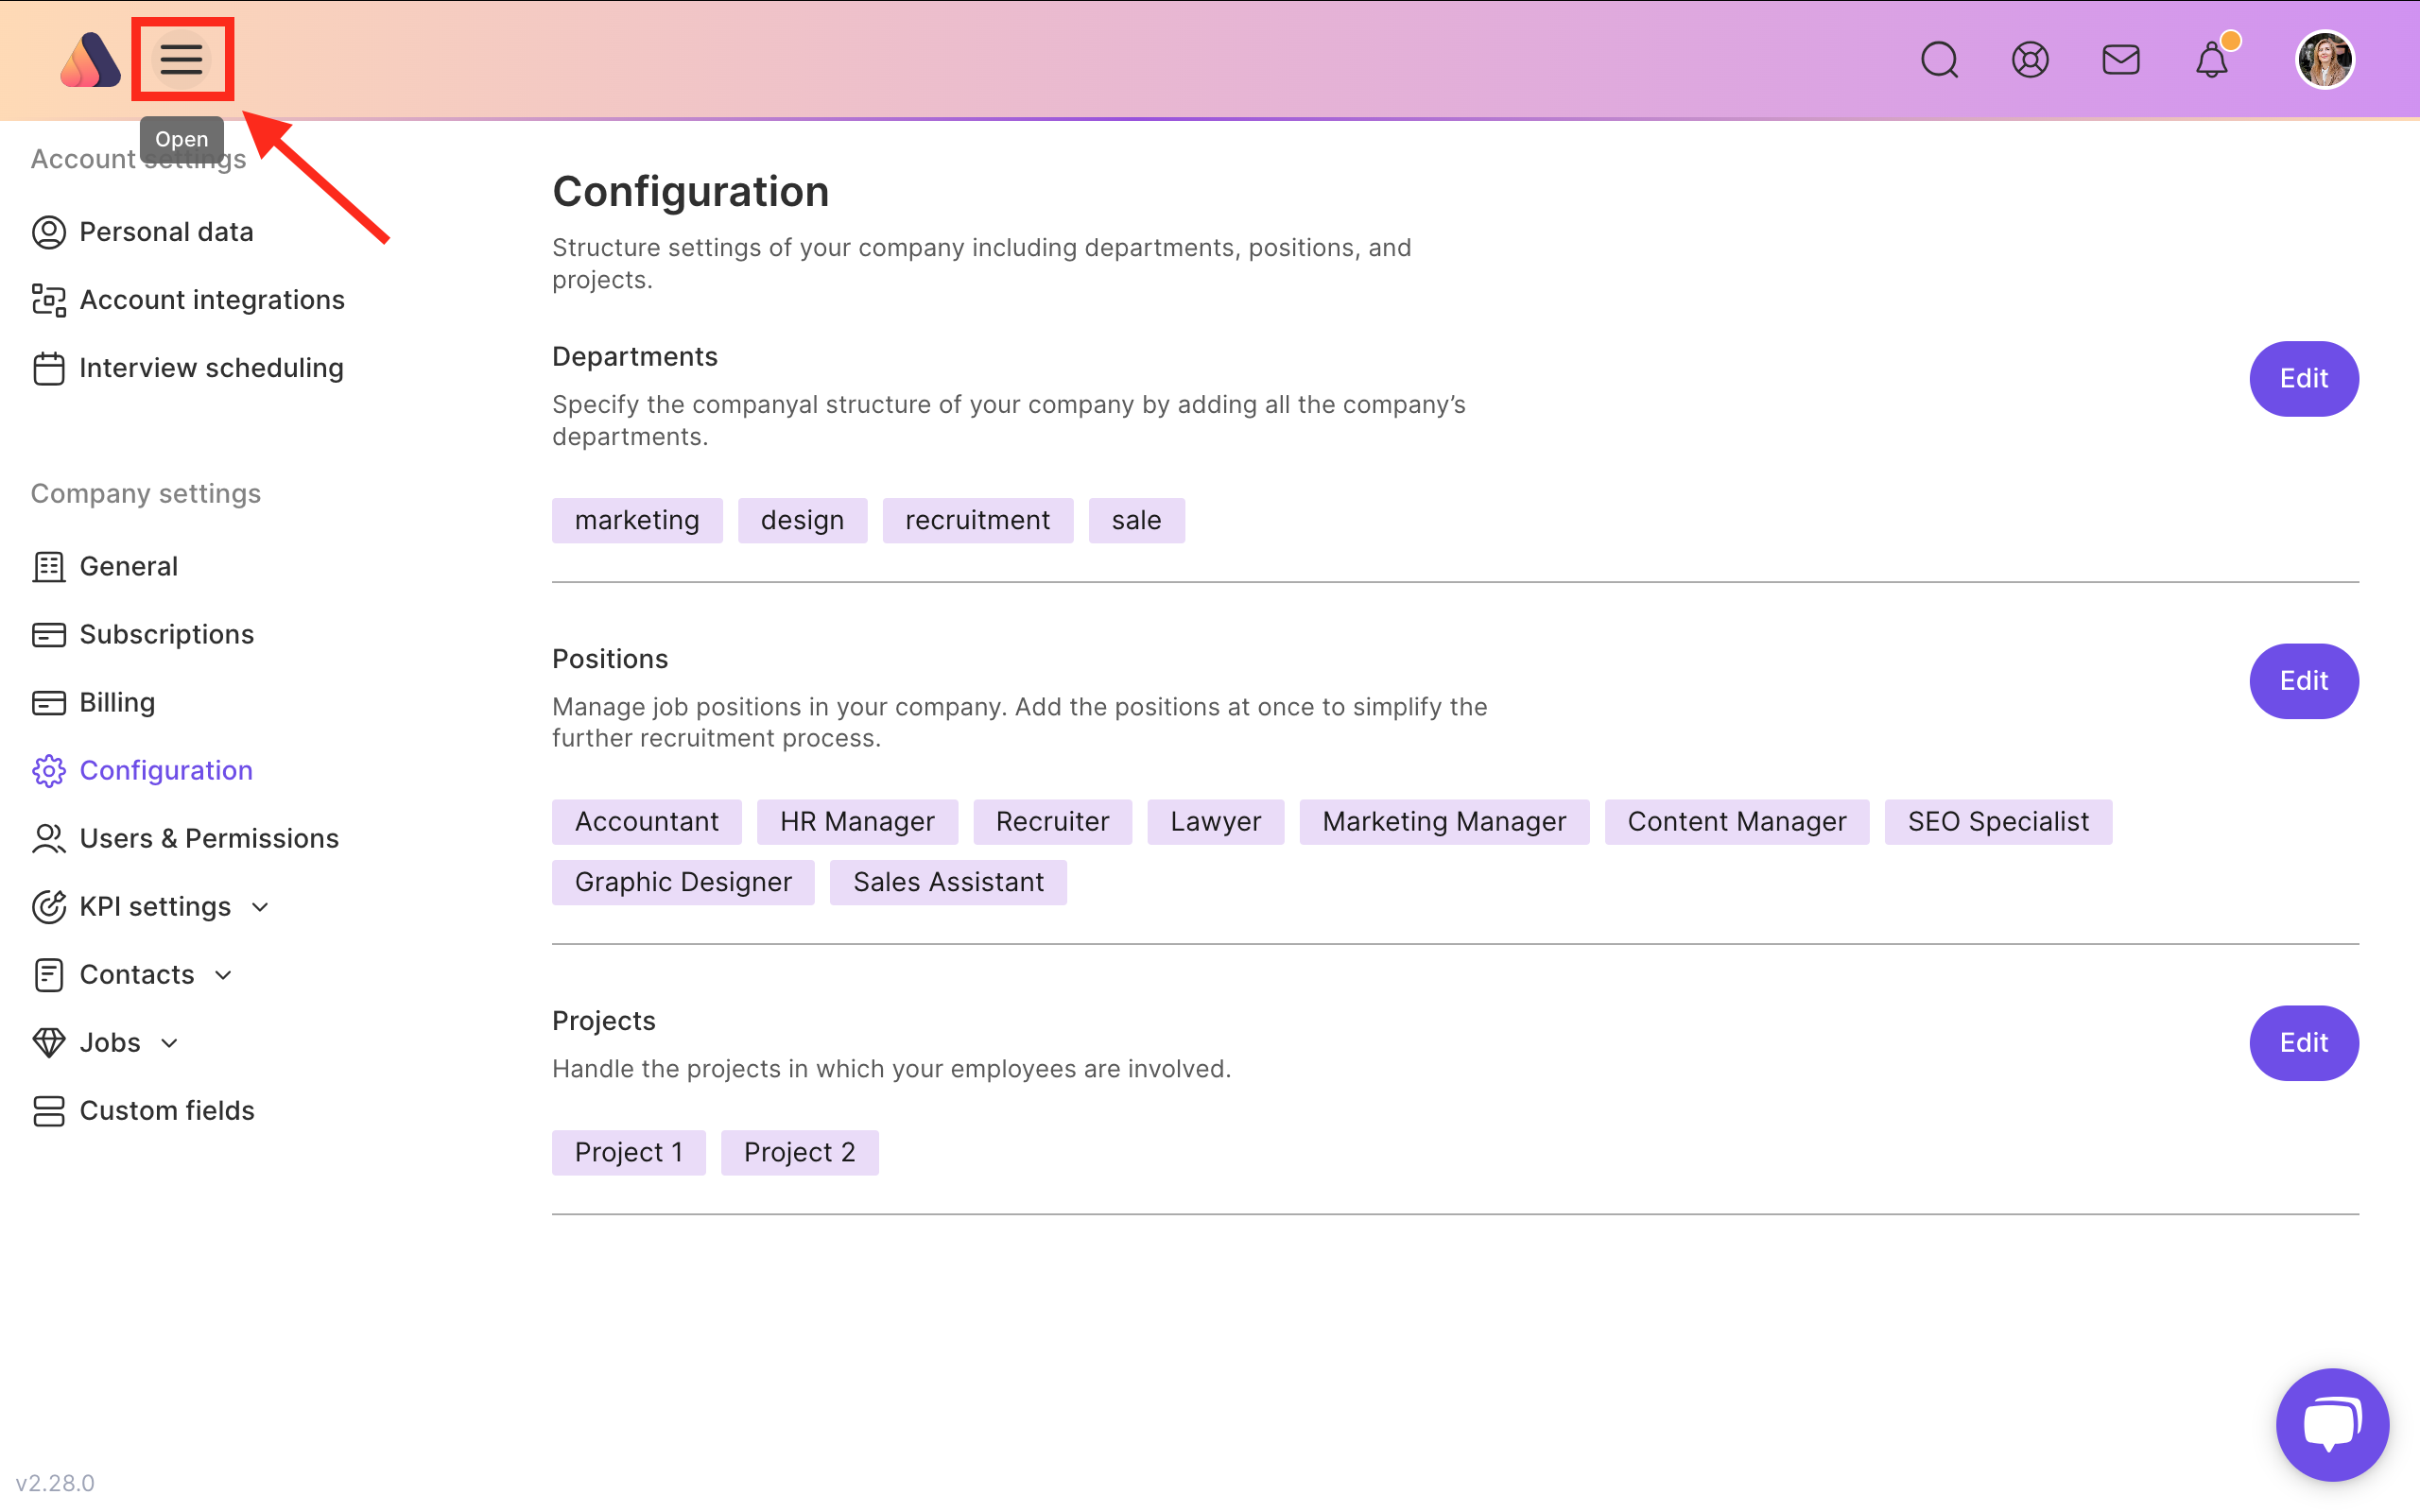
Task: Click the Billing card icon
Action: [49, 702]
